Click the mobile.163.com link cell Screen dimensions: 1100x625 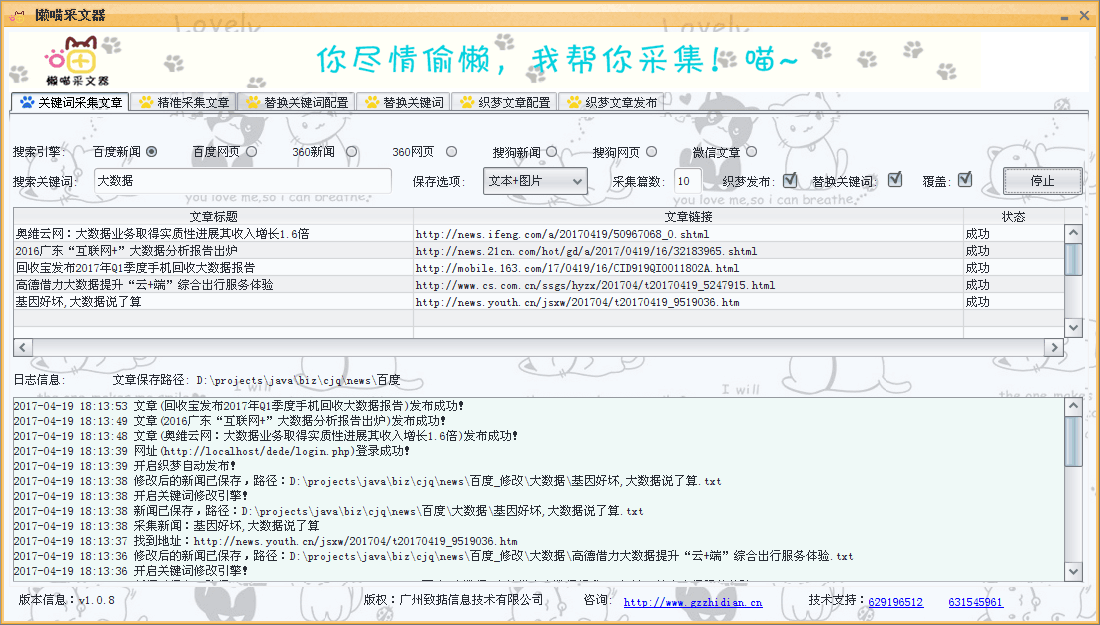point(688,268)
